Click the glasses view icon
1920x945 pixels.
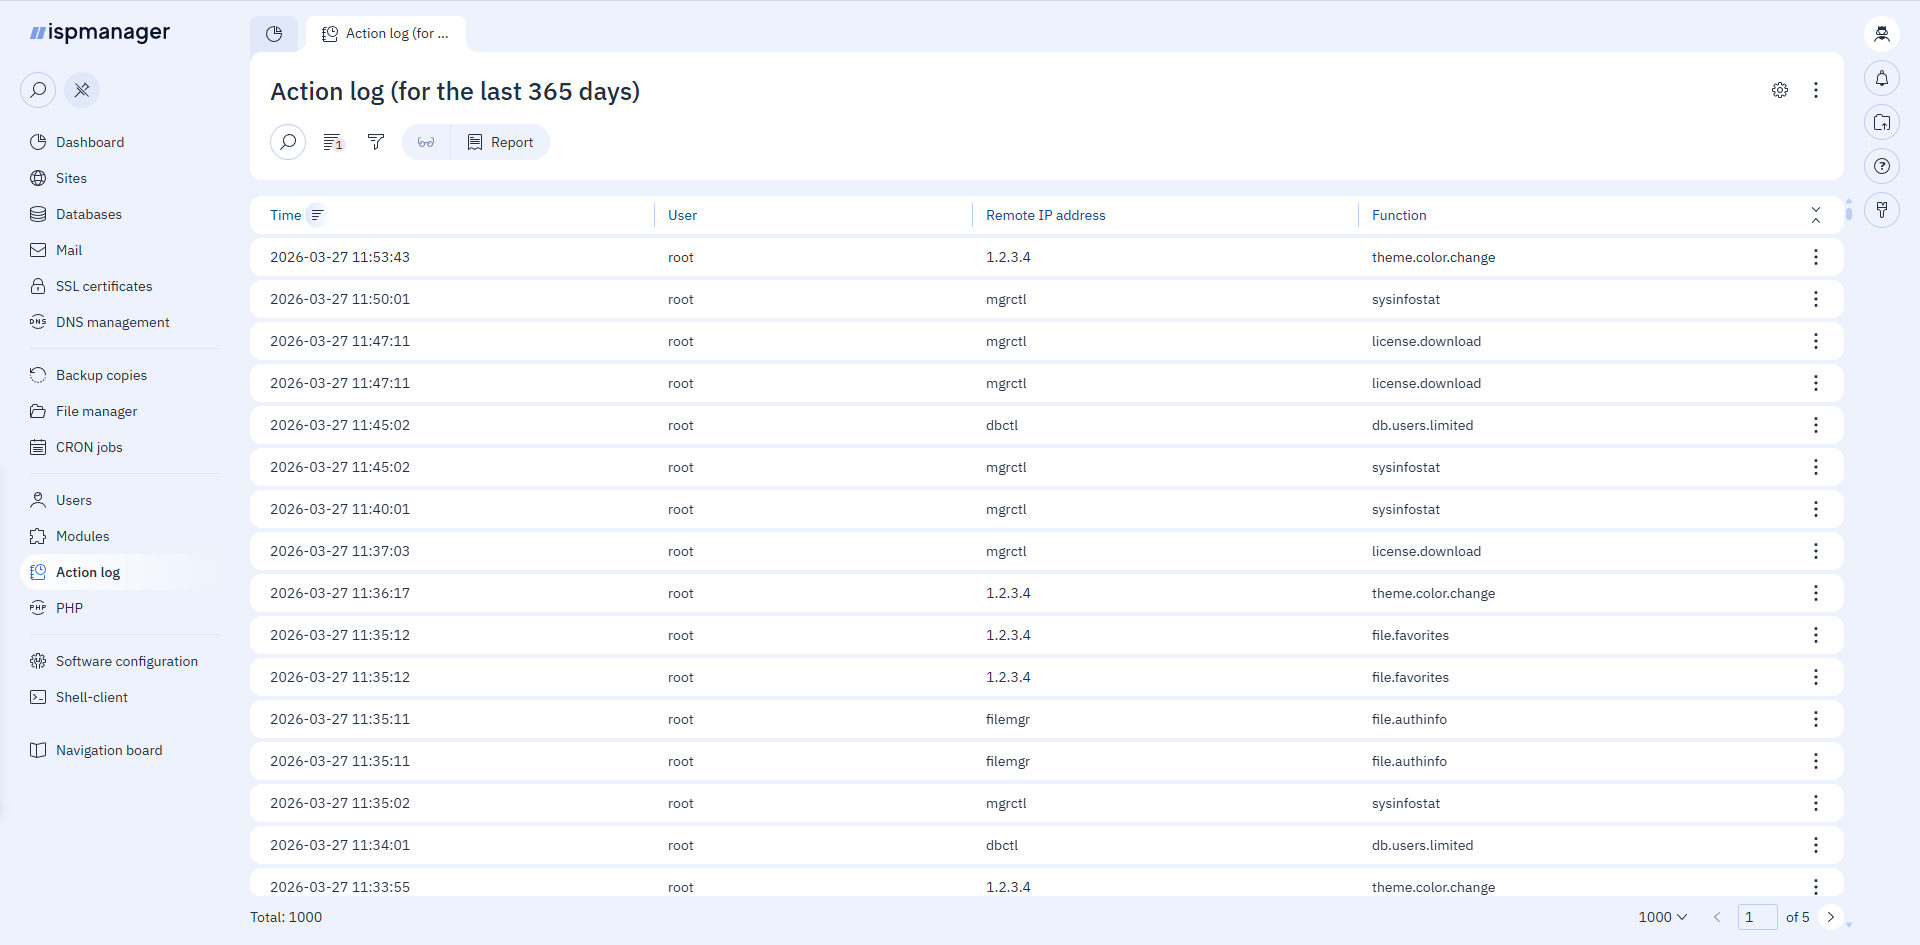[426, 142]
